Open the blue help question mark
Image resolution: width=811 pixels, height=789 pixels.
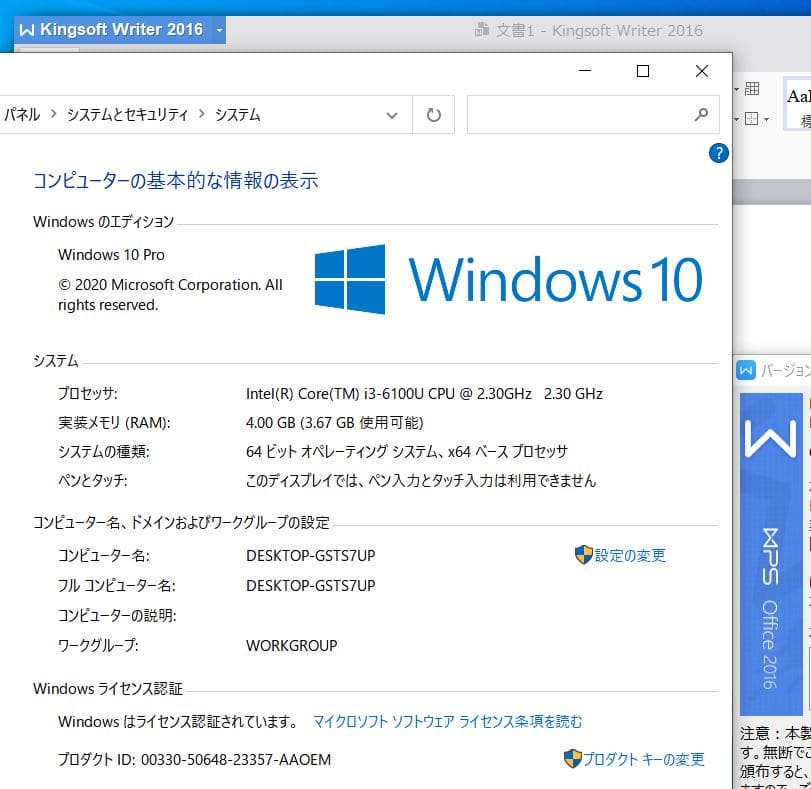718,153
